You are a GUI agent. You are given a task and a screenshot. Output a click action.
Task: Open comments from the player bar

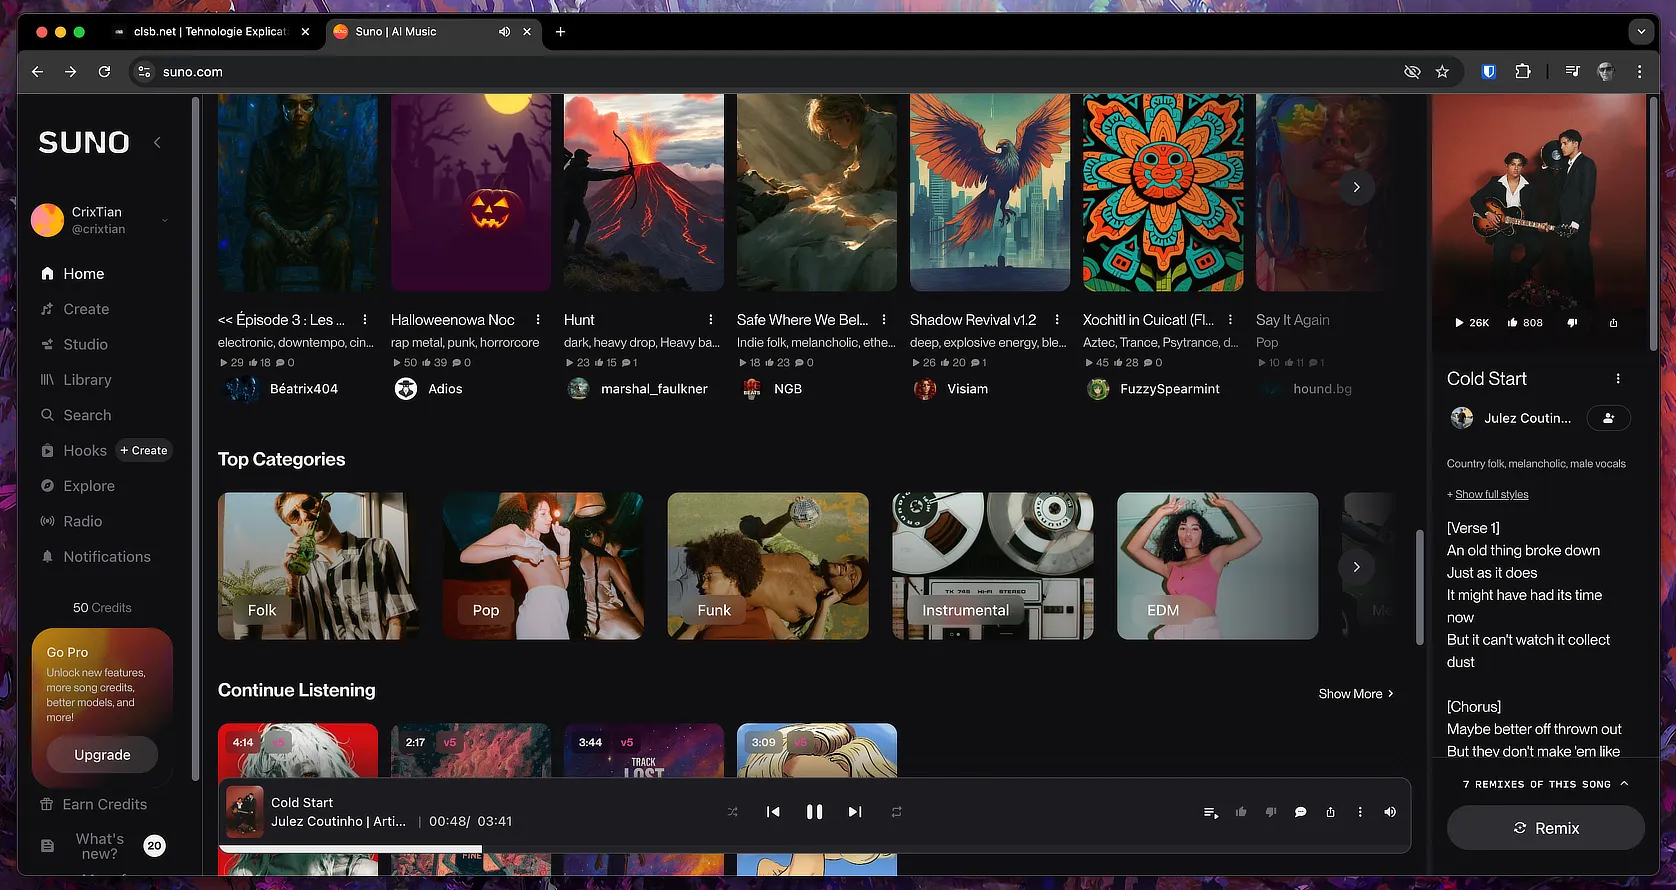1300,812
